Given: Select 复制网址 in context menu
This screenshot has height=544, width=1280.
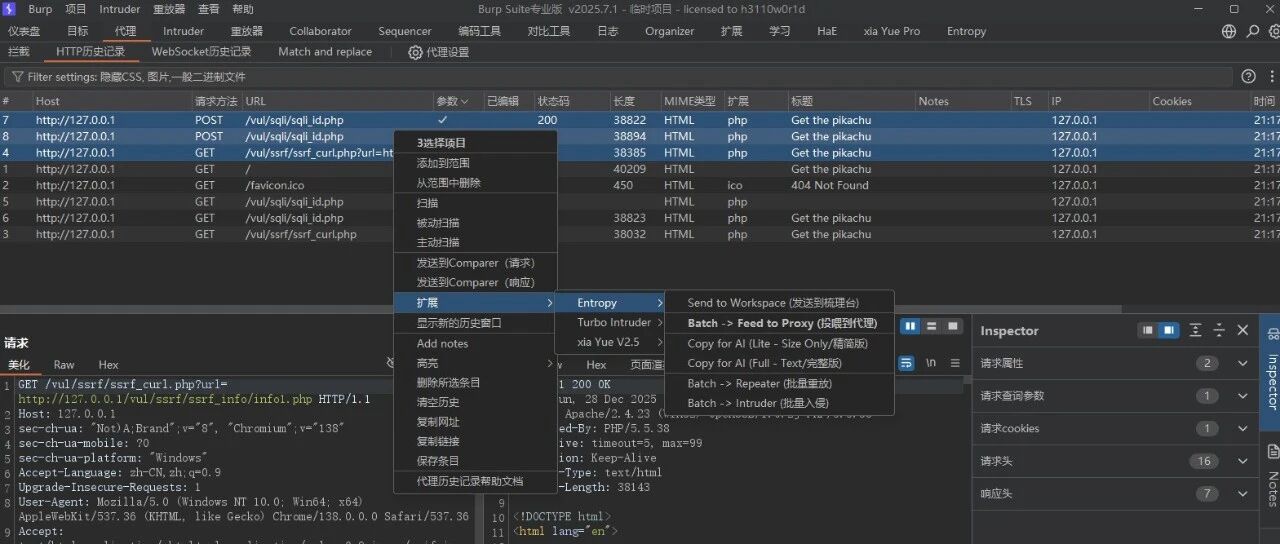Looking at the screenshot, I should (x=475, y=422).
